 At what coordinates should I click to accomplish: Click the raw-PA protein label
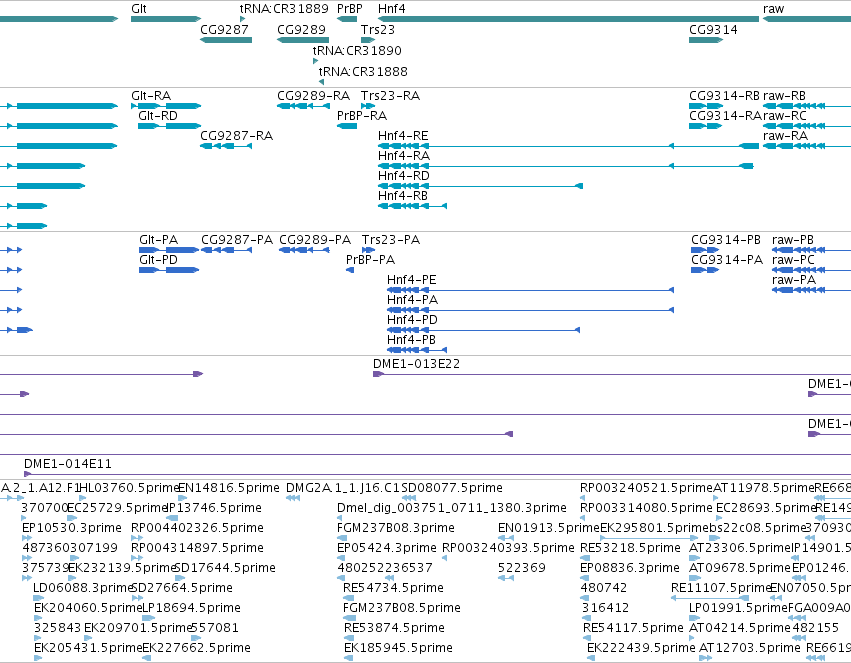coord(794,280)
